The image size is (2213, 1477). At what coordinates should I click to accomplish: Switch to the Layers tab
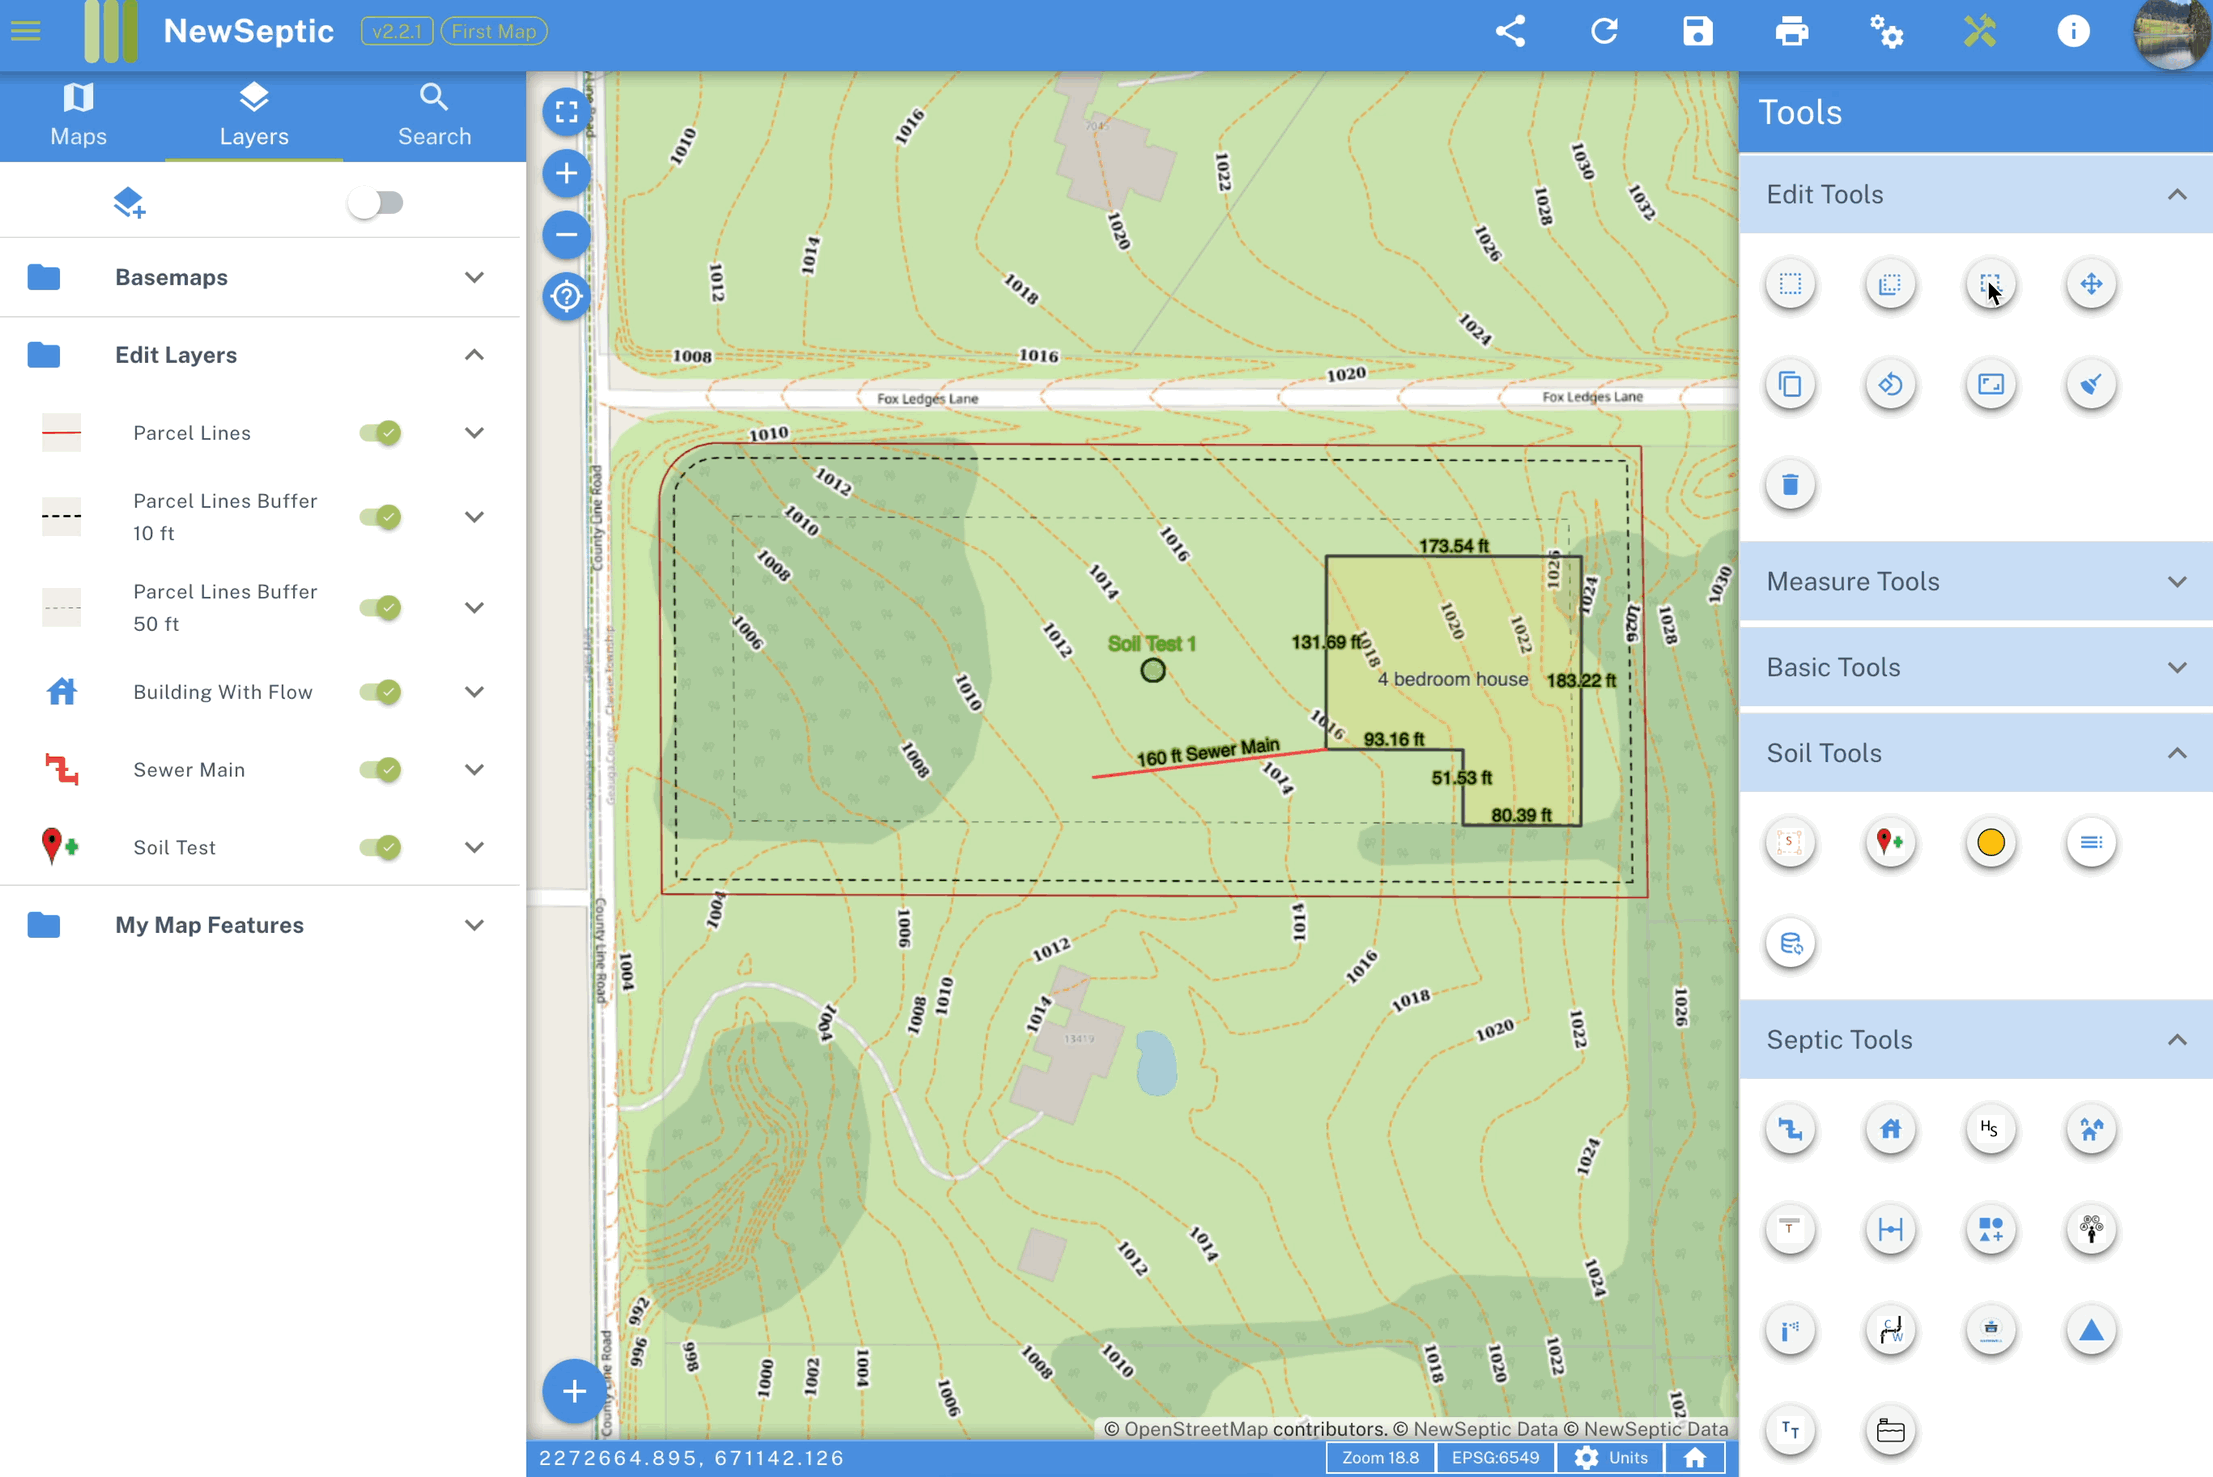point(254,116)
